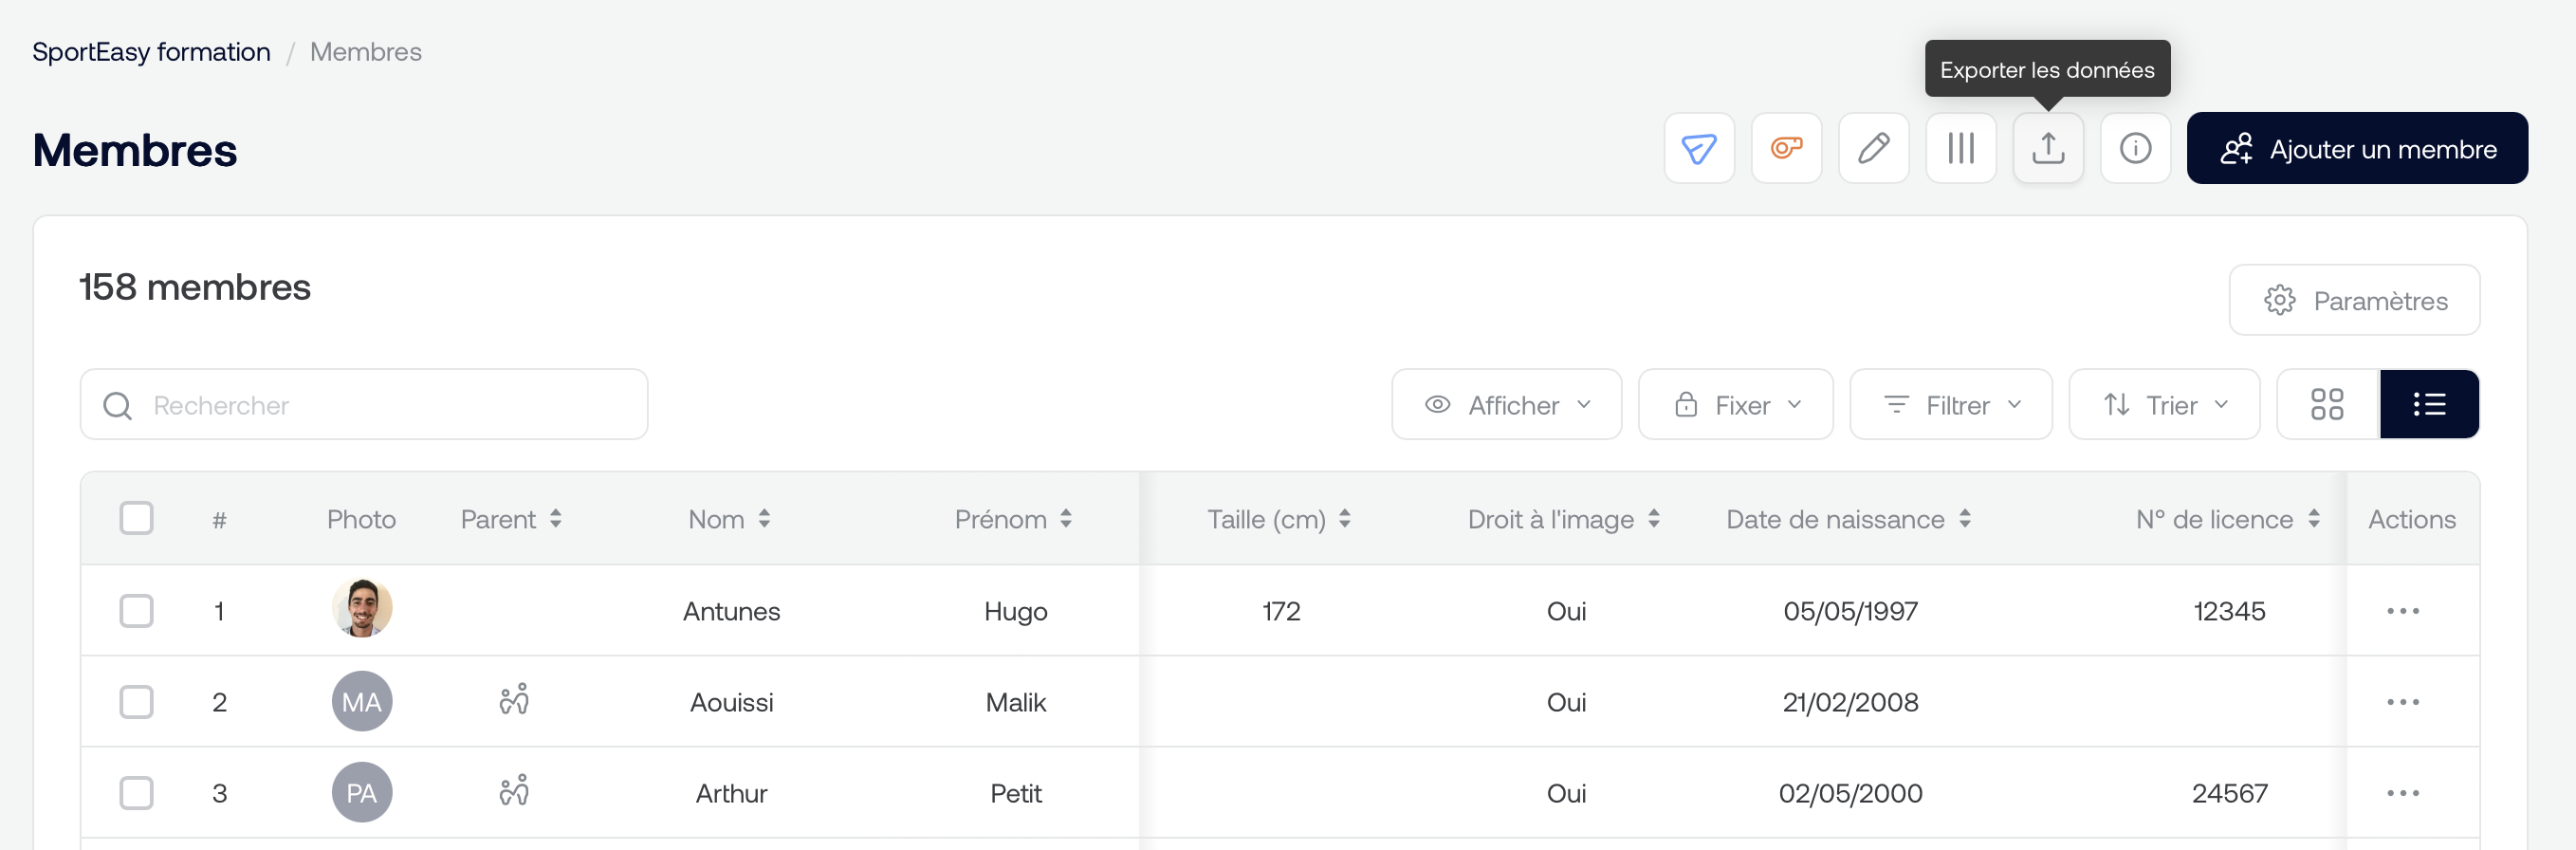Click Hugo Antunes profile photo
This screenshot has width=2576, height=850.
pyautogui.click(x=362, y=608)
